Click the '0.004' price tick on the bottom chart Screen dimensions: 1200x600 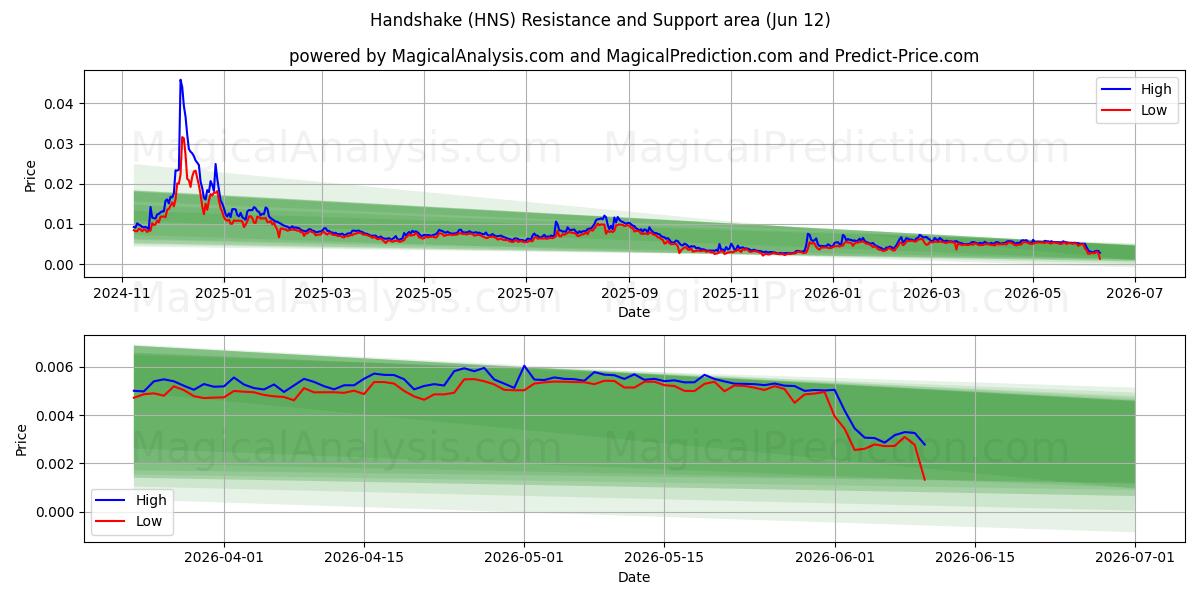(56, 416)
